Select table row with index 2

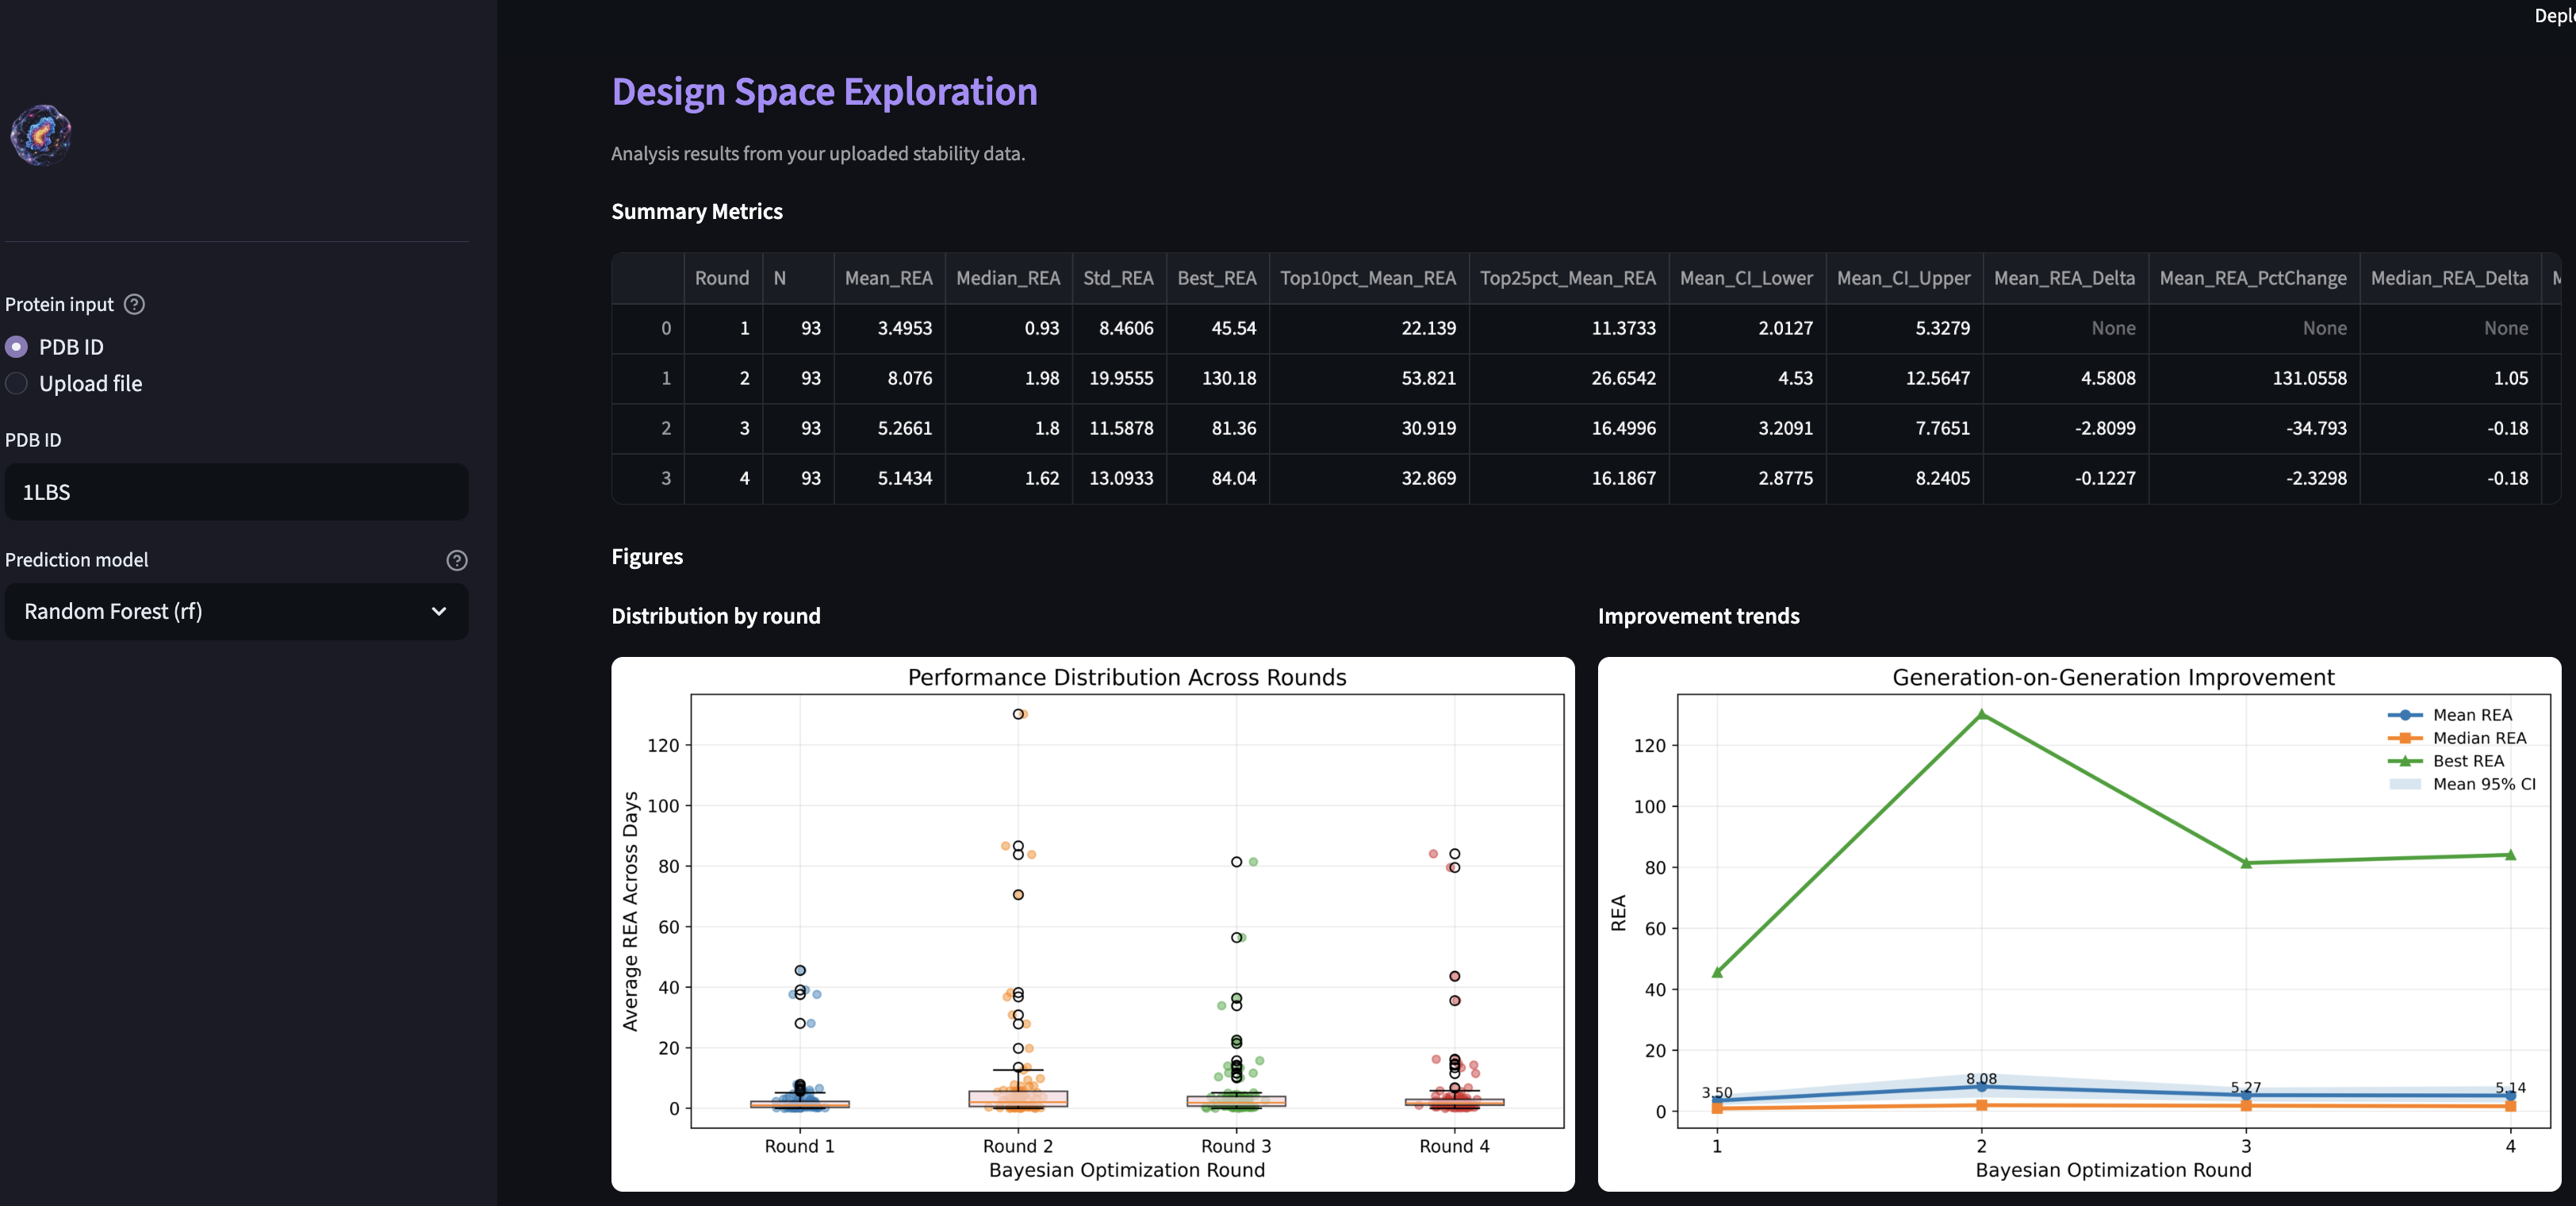pos(666,428)
